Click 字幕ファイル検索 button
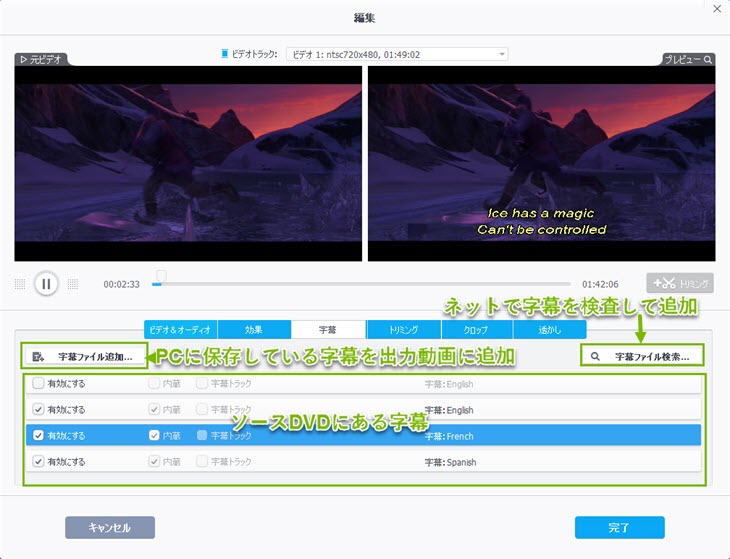The height and width of the screenshot is (559, 730). pos(642,357)
